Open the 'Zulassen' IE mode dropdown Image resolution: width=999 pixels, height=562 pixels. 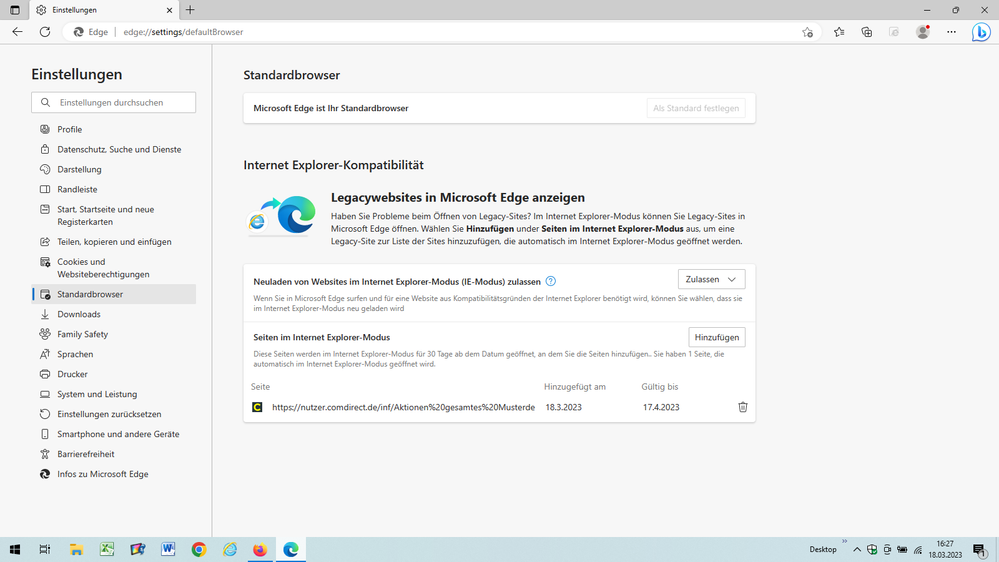(x=711, y=280)
